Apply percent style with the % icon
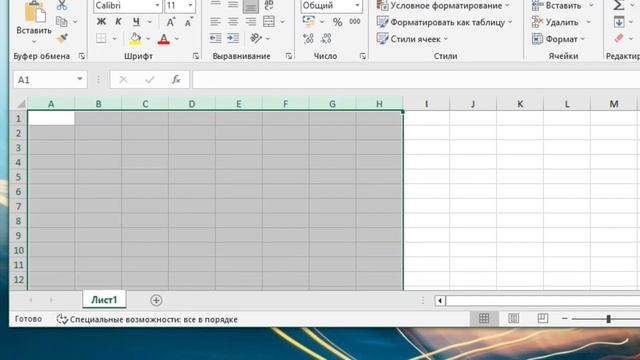This screenshot has width=640, height=360. point(337,22)
